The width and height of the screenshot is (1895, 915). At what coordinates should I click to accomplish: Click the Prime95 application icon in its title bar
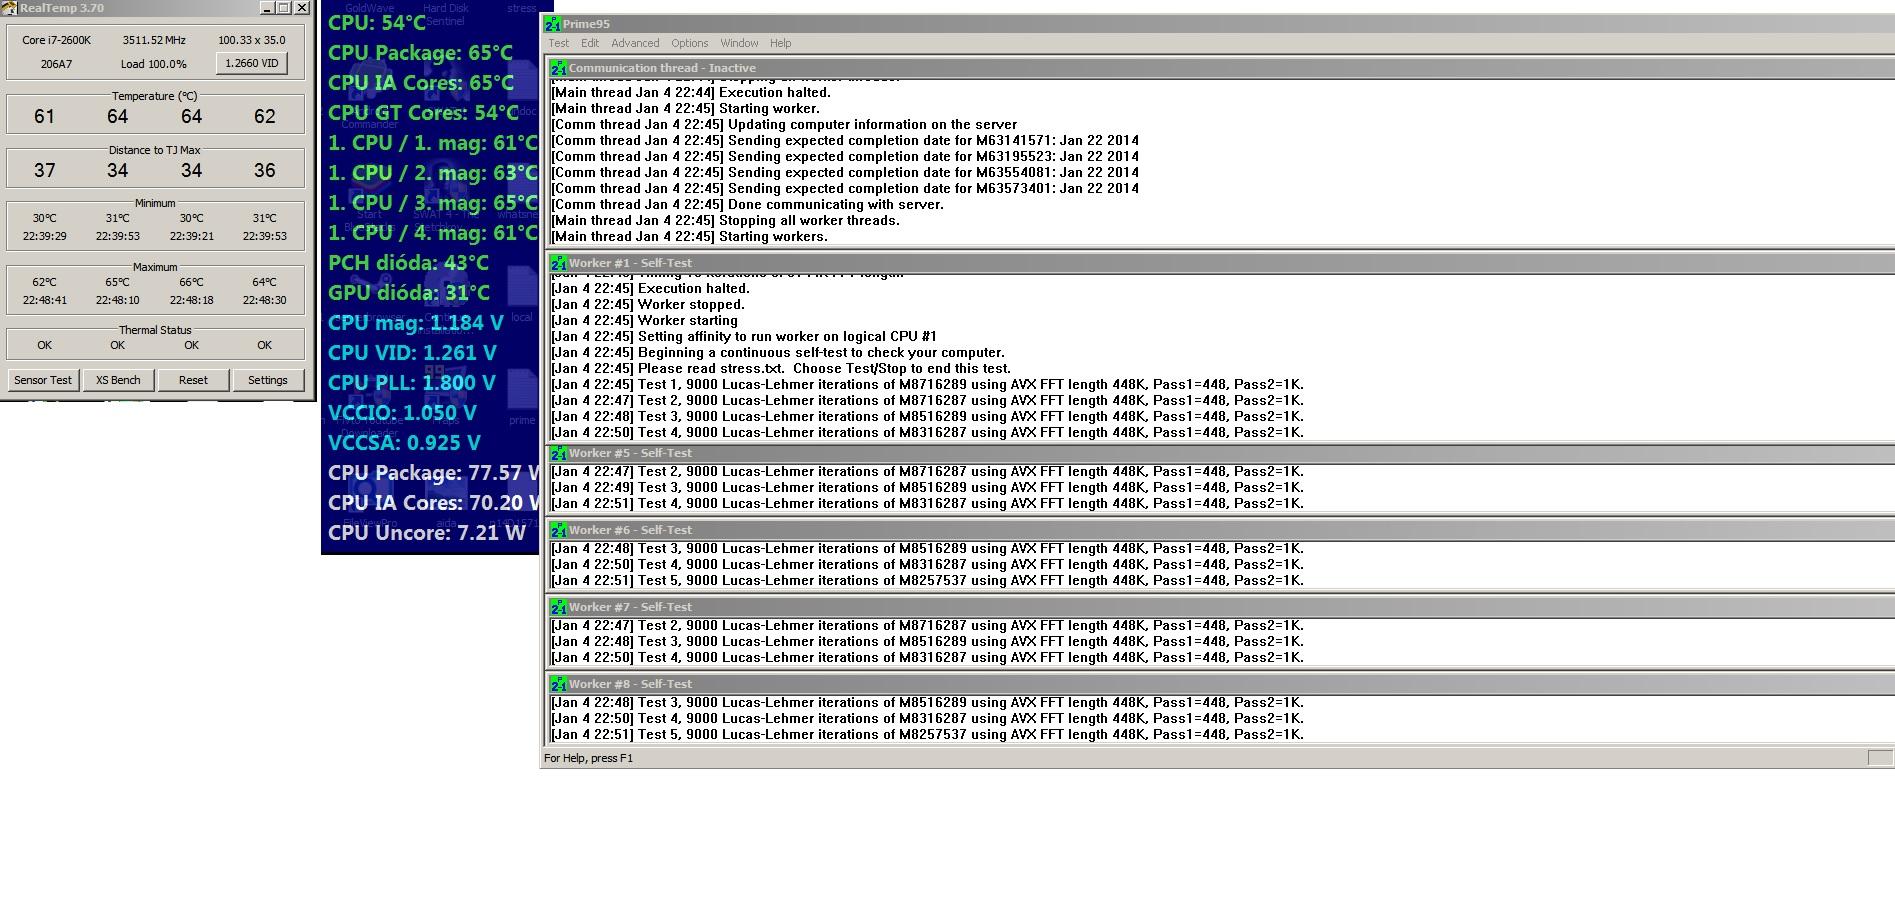(x=553, y=24)
